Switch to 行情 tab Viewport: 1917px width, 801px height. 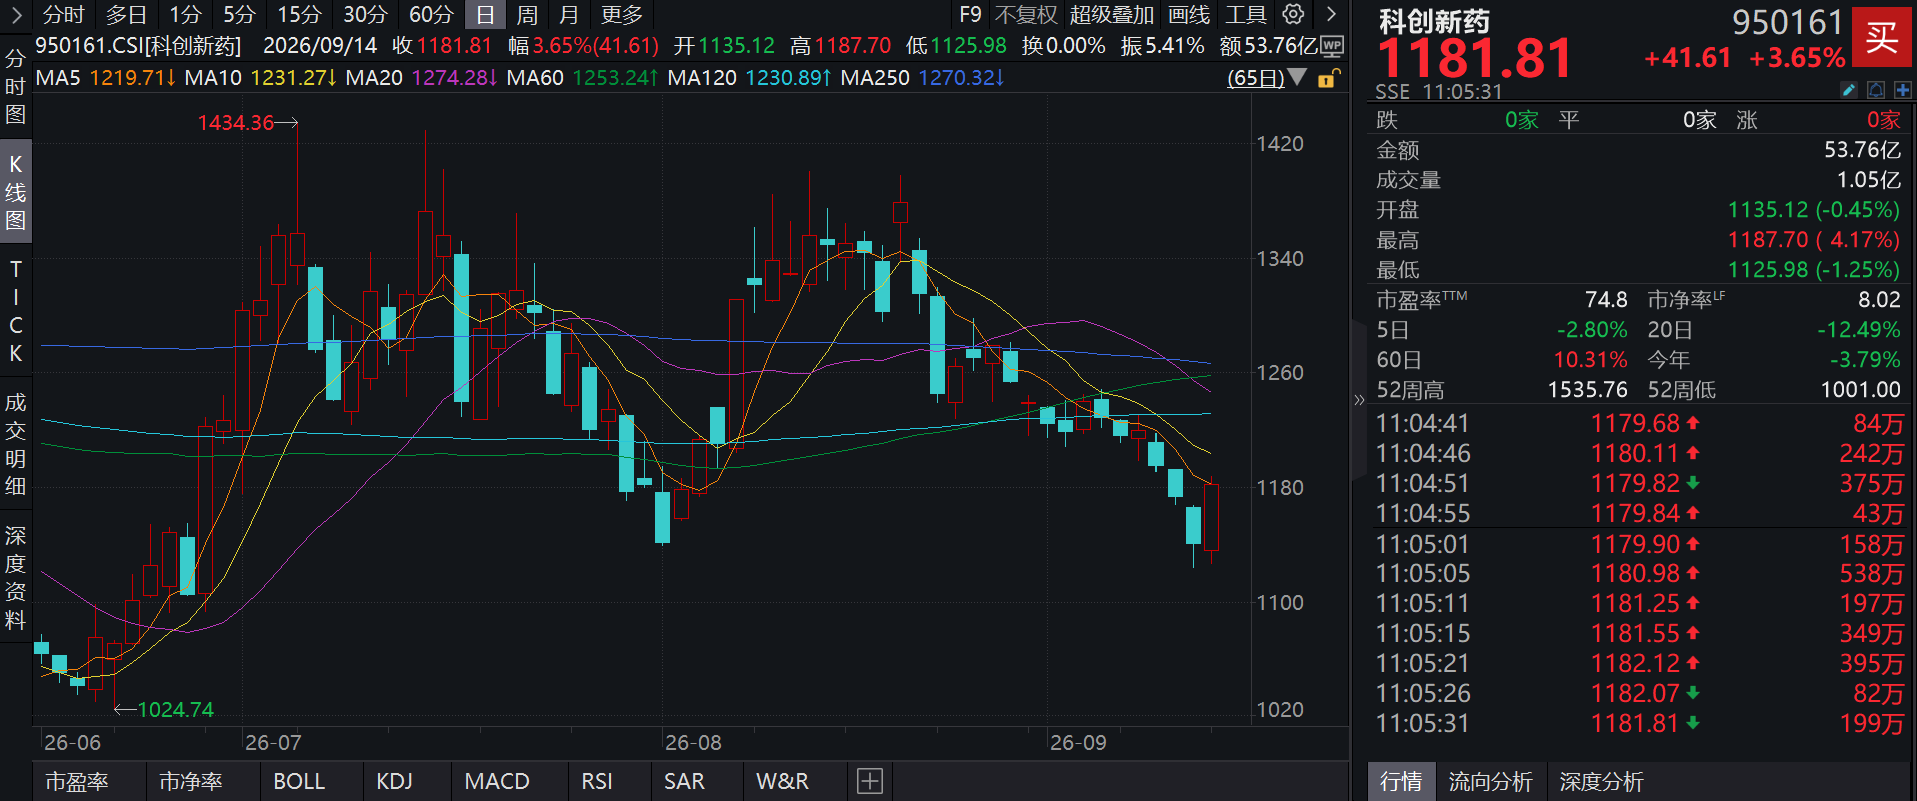coord(1401,781)
